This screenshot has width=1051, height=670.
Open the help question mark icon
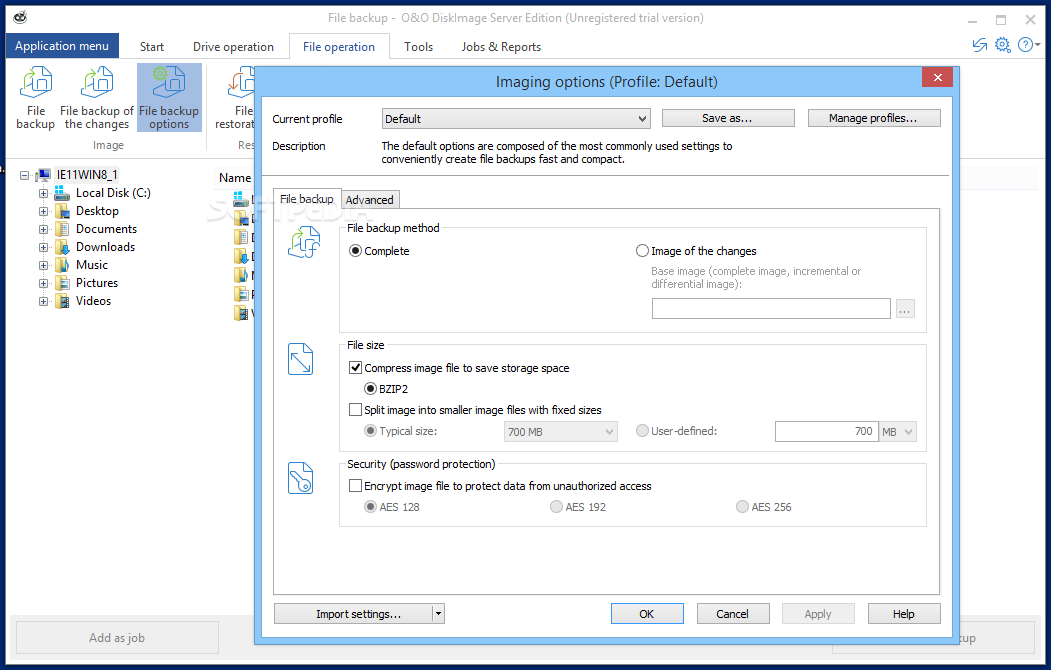coord(1025,45)
